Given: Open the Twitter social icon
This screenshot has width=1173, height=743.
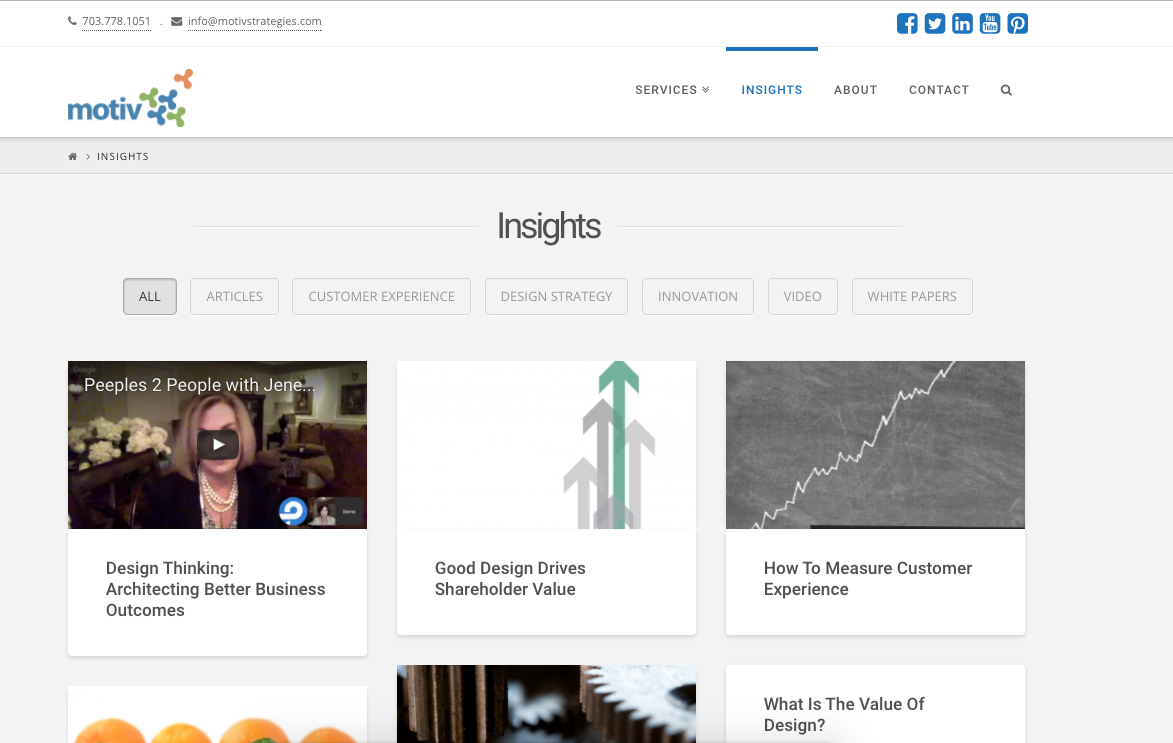Looking at the screenshot, I should click(x=934, y=24).
